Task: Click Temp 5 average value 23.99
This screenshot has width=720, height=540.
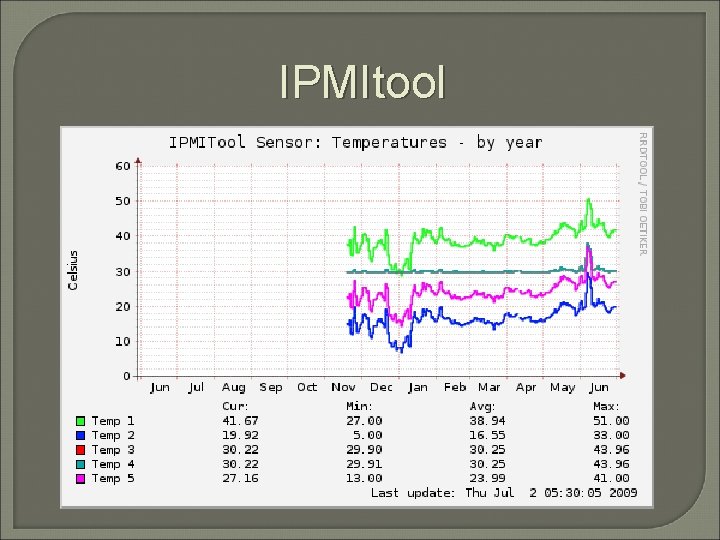Action: [488, 478]
